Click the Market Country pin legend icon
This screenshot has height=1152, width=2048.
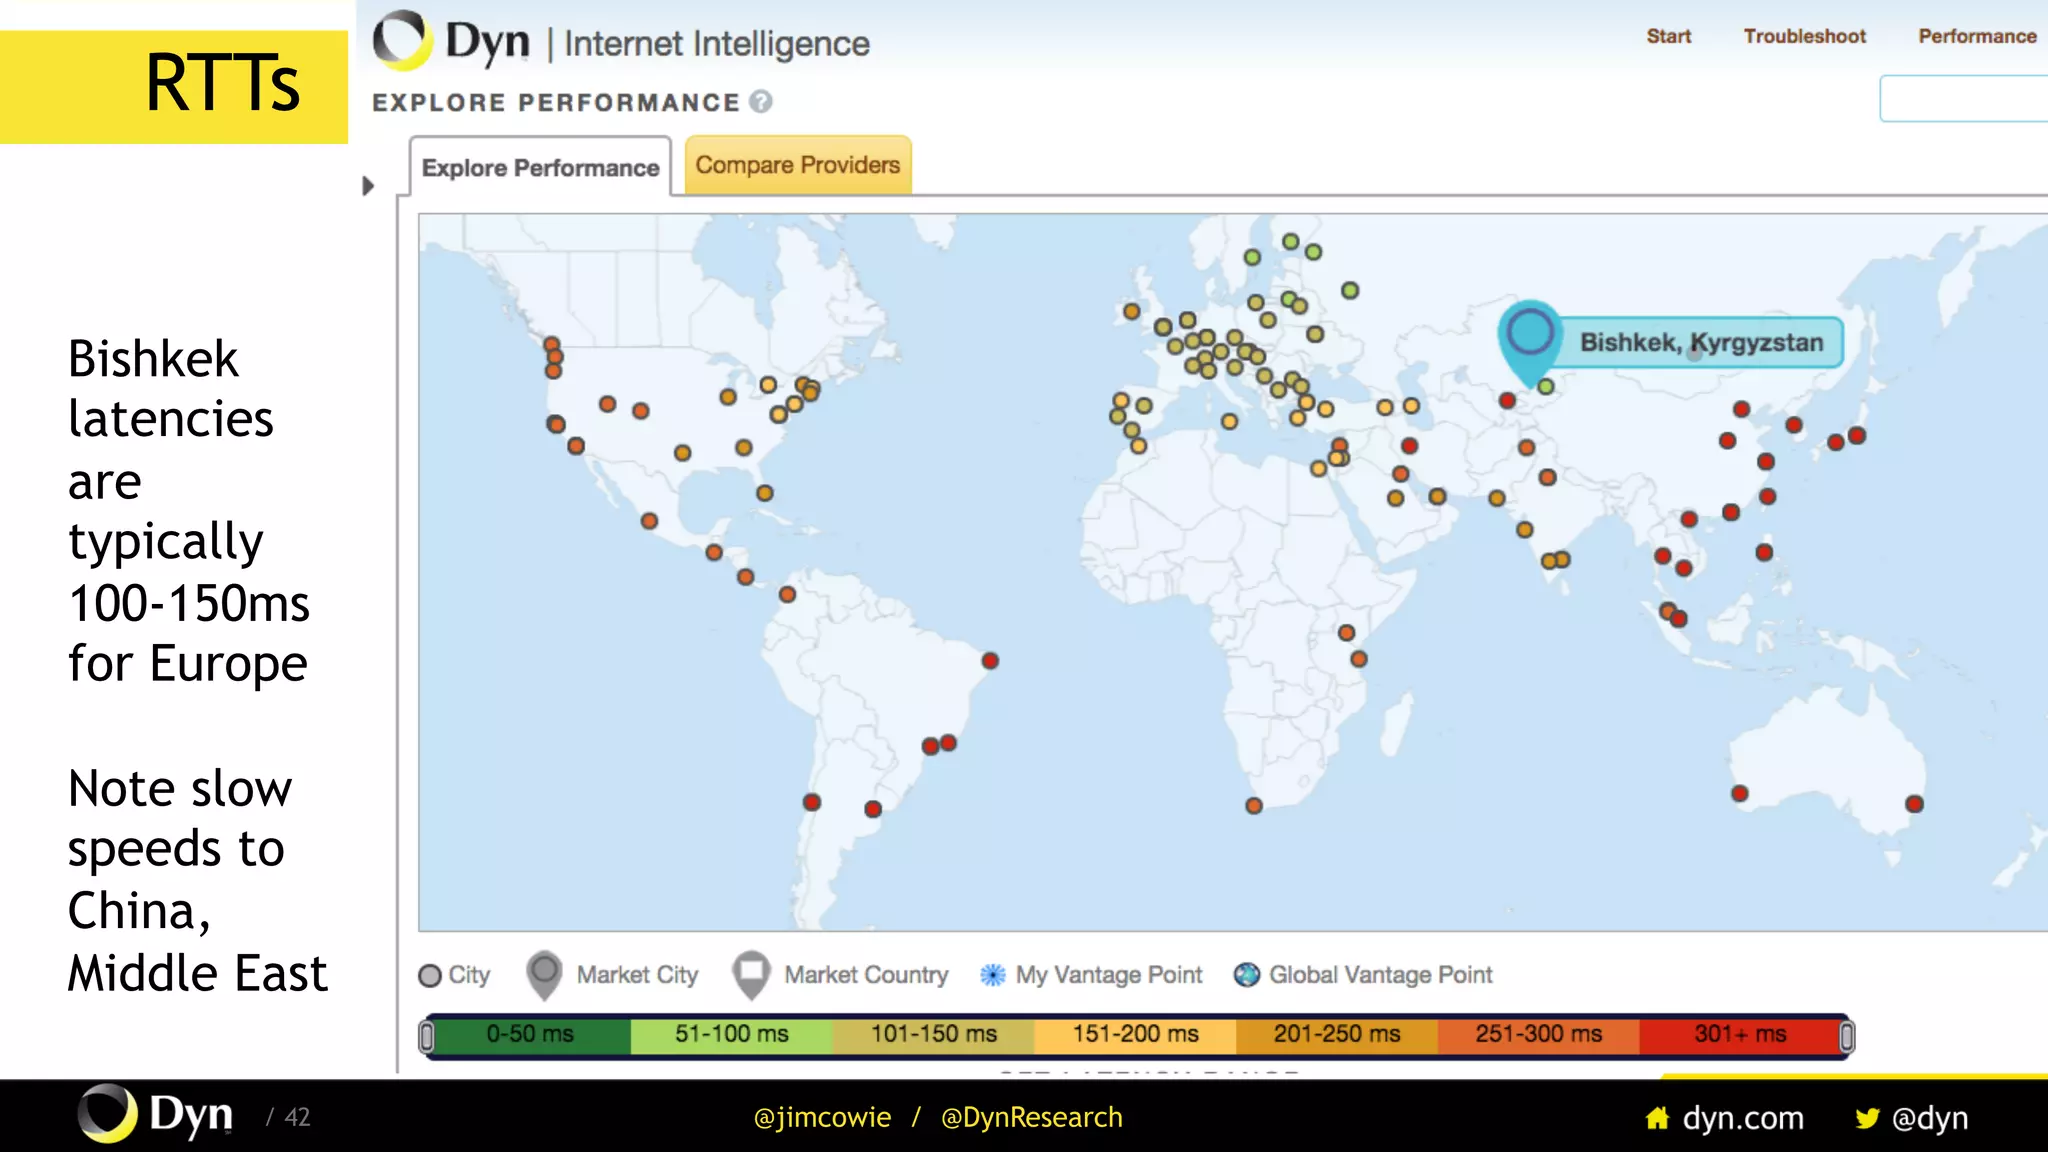click(x=751, y=973)
